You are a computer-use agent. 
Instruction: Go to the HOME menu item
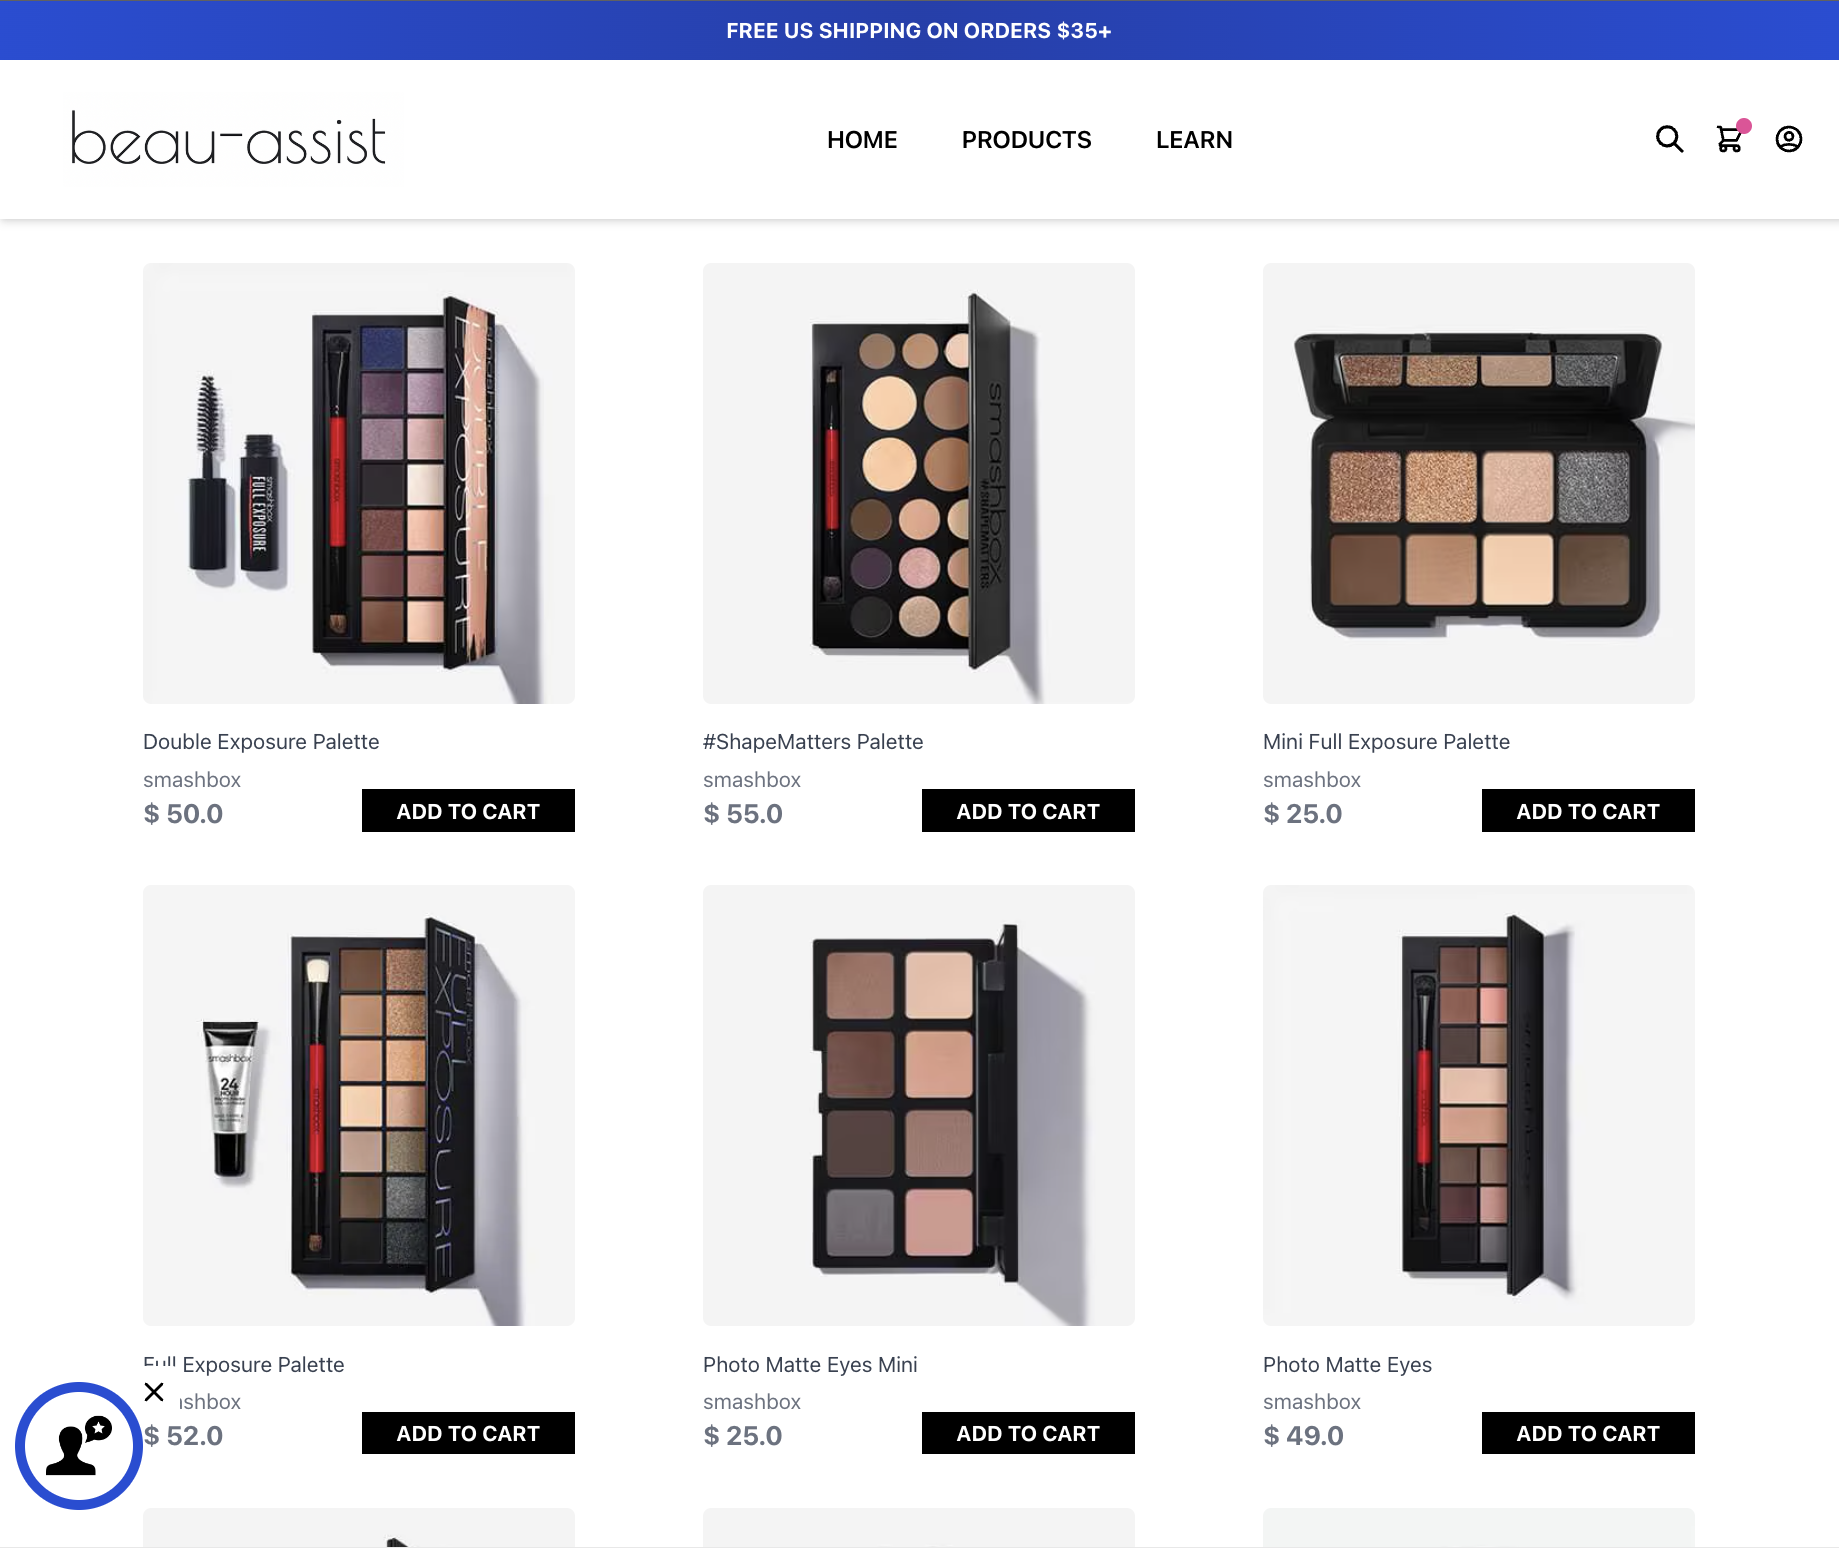point(862,140)
